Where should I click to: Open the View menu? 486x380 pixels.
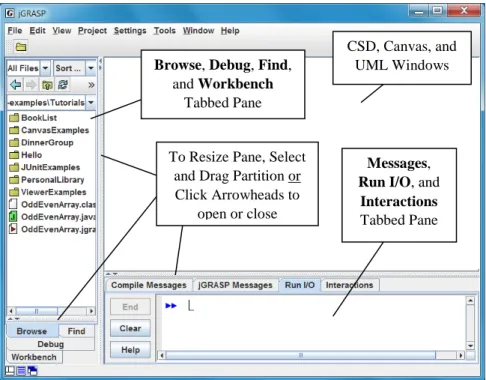(x=62, y=31)
